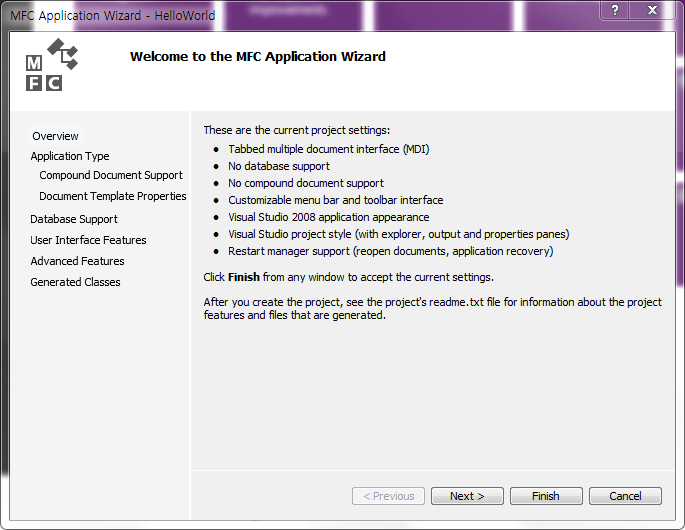
Task: Click Finish to accept settings
Action: (546, 496)
